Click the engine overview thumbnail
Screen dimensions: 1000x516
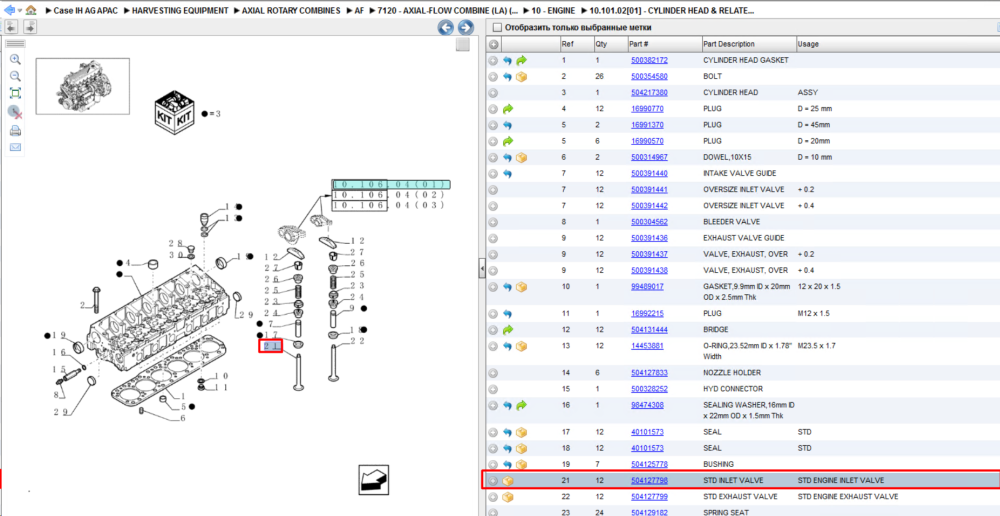(x=82, y=86)
